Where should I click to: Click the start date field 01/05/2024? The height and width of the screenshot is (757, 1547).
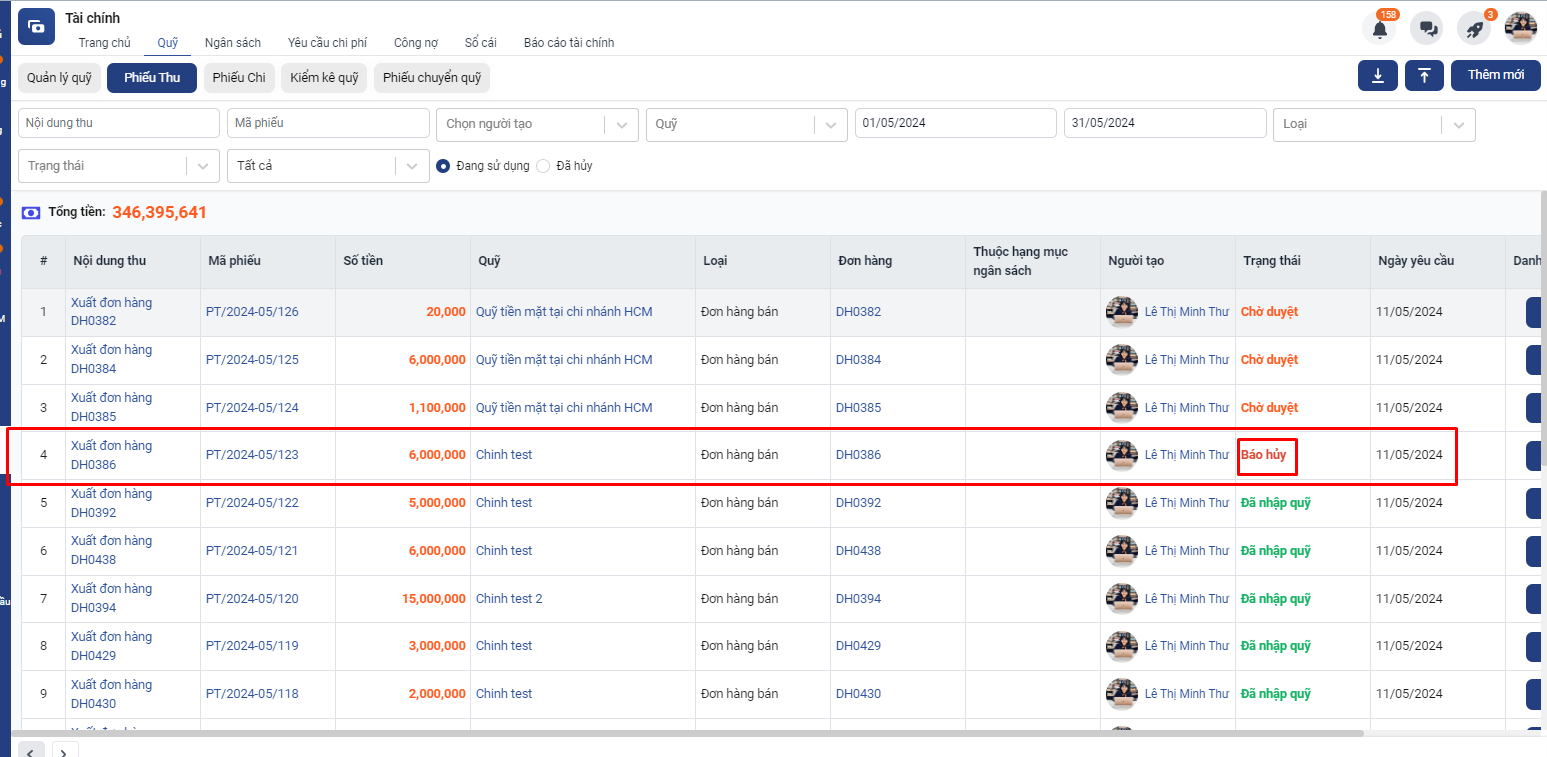[955, 123]
